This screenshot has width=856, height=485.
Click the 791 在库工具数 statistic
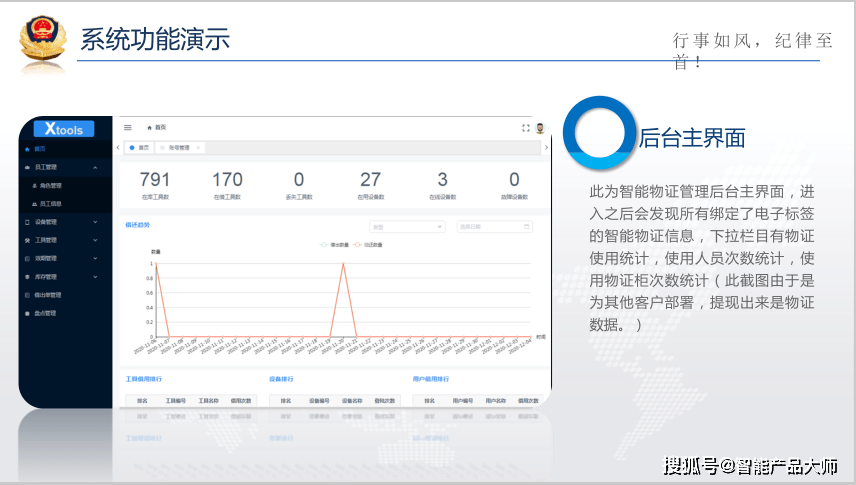tap(155, 185)
